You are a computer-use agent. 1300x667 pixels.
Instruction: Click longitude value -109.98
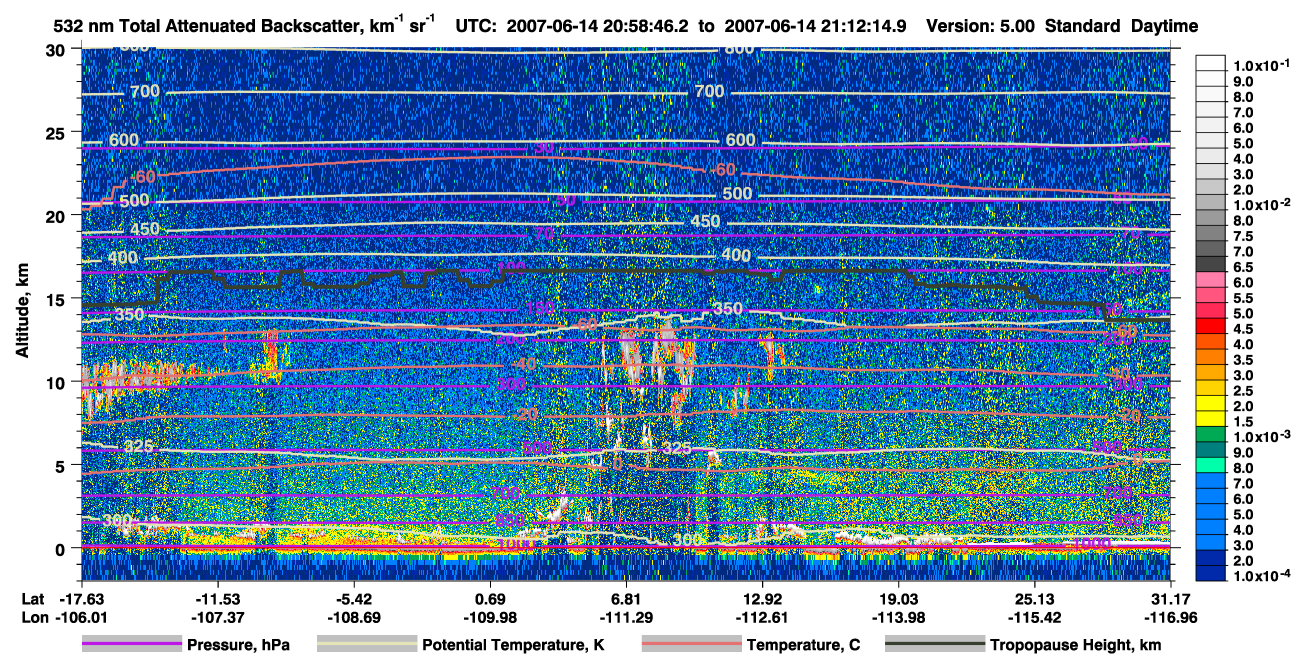click(x=491, y=617)
